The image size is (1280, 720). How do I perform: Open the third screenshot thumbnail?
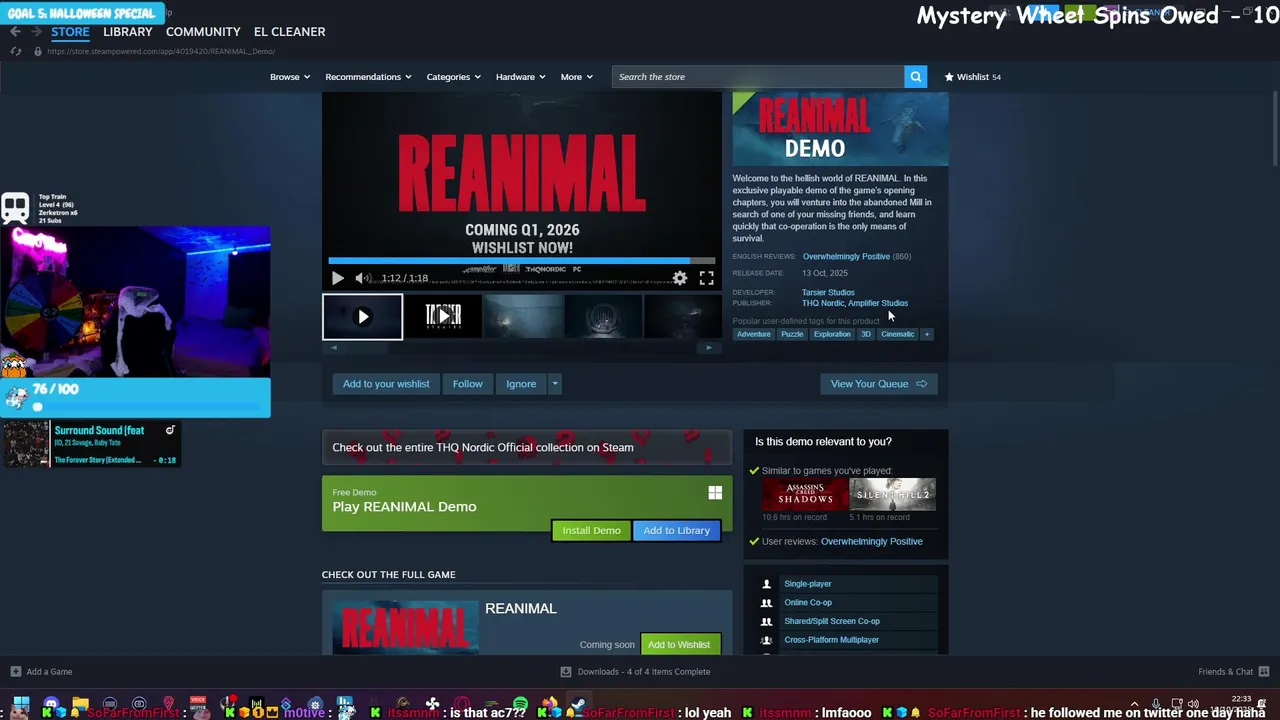coord(523,317)
